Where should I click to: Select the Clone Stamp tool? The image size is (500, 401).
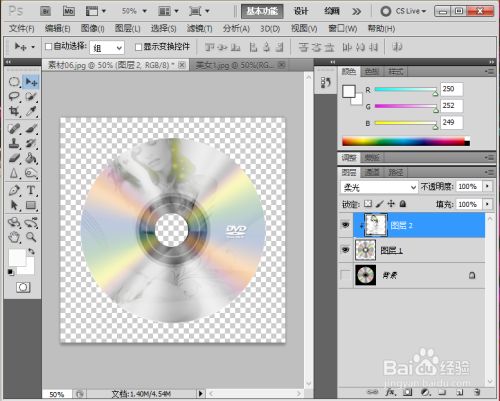tap(14, 143)
